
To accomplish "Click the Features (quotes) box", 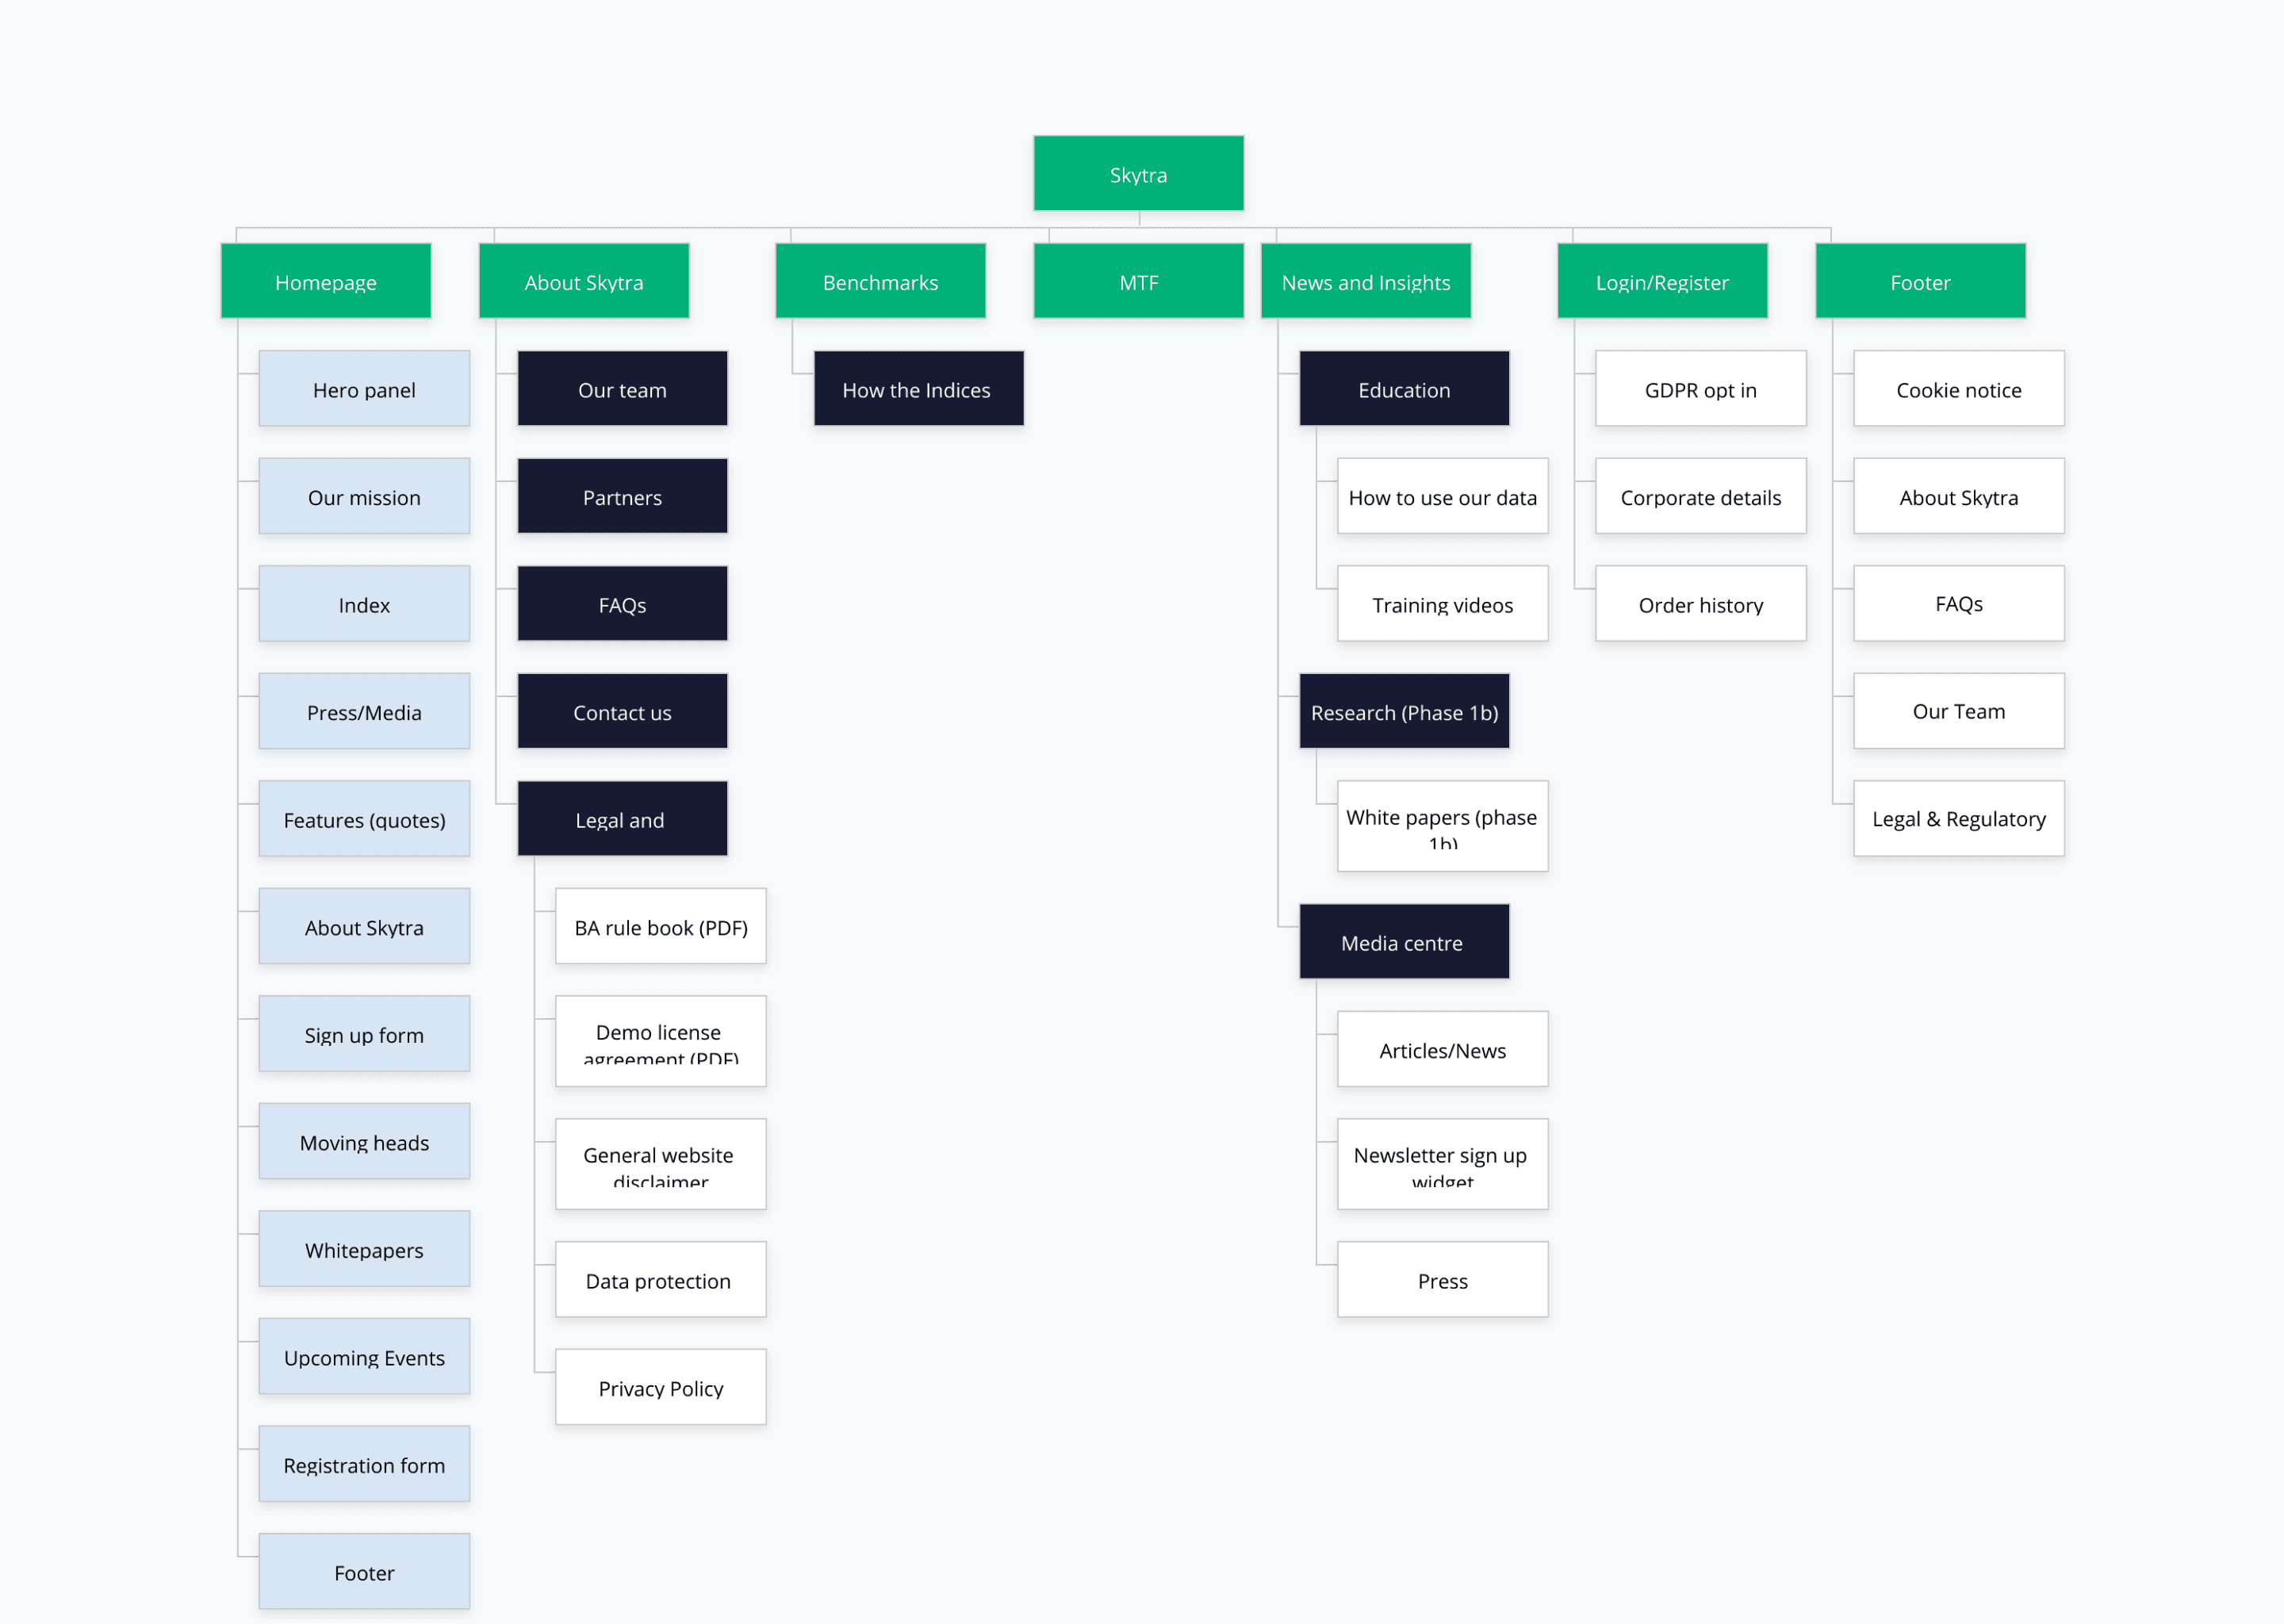I will pos(364,819).
